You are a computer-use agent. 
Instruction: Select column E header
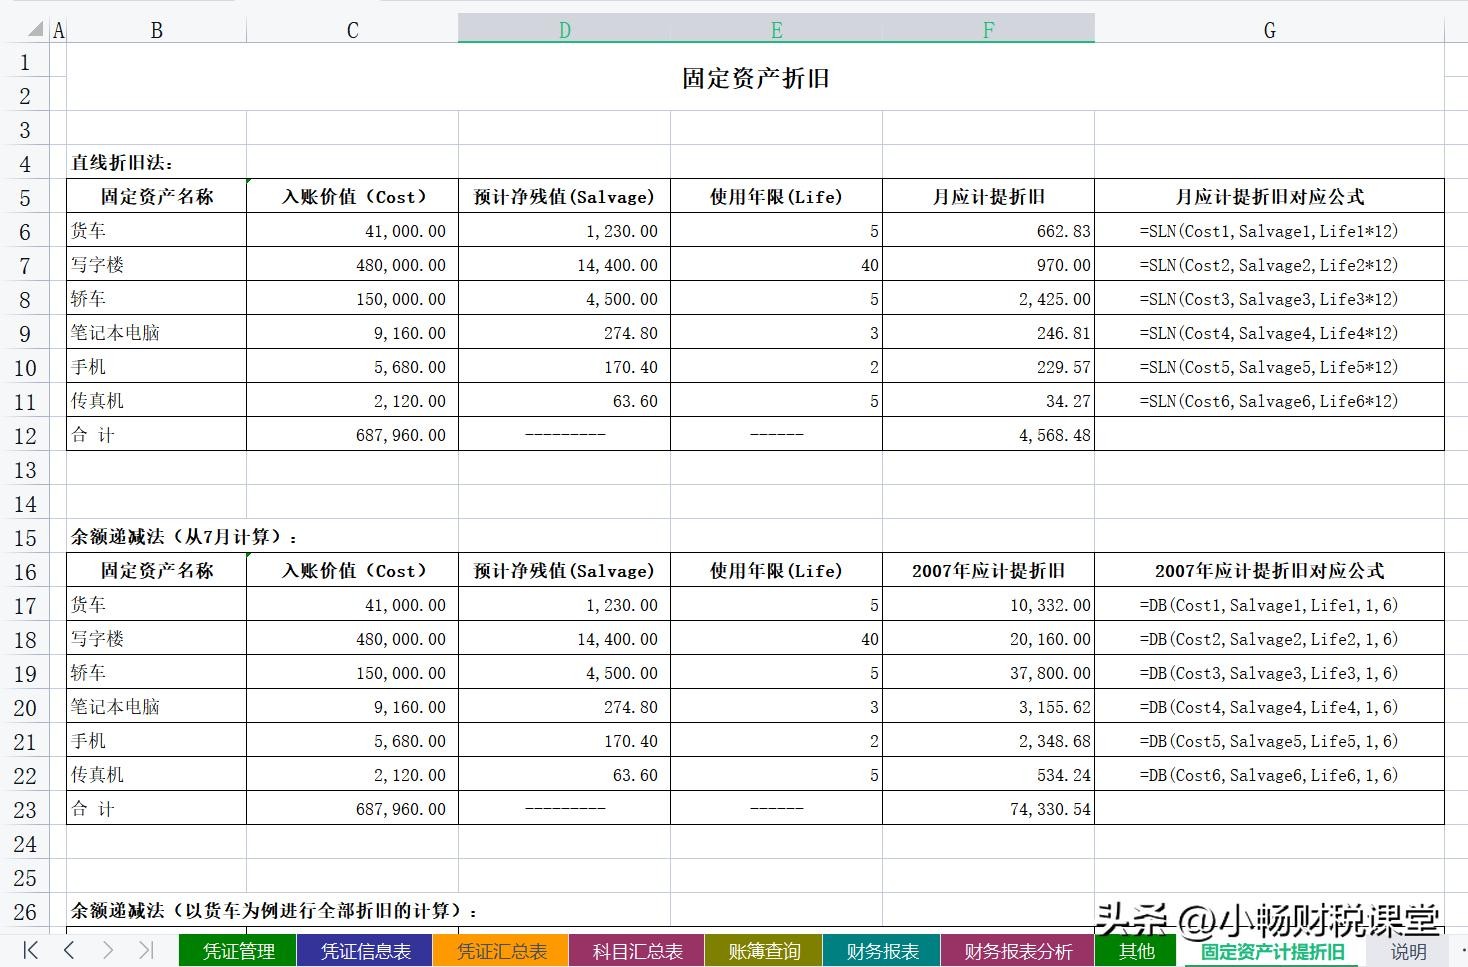tap(776, 30)
